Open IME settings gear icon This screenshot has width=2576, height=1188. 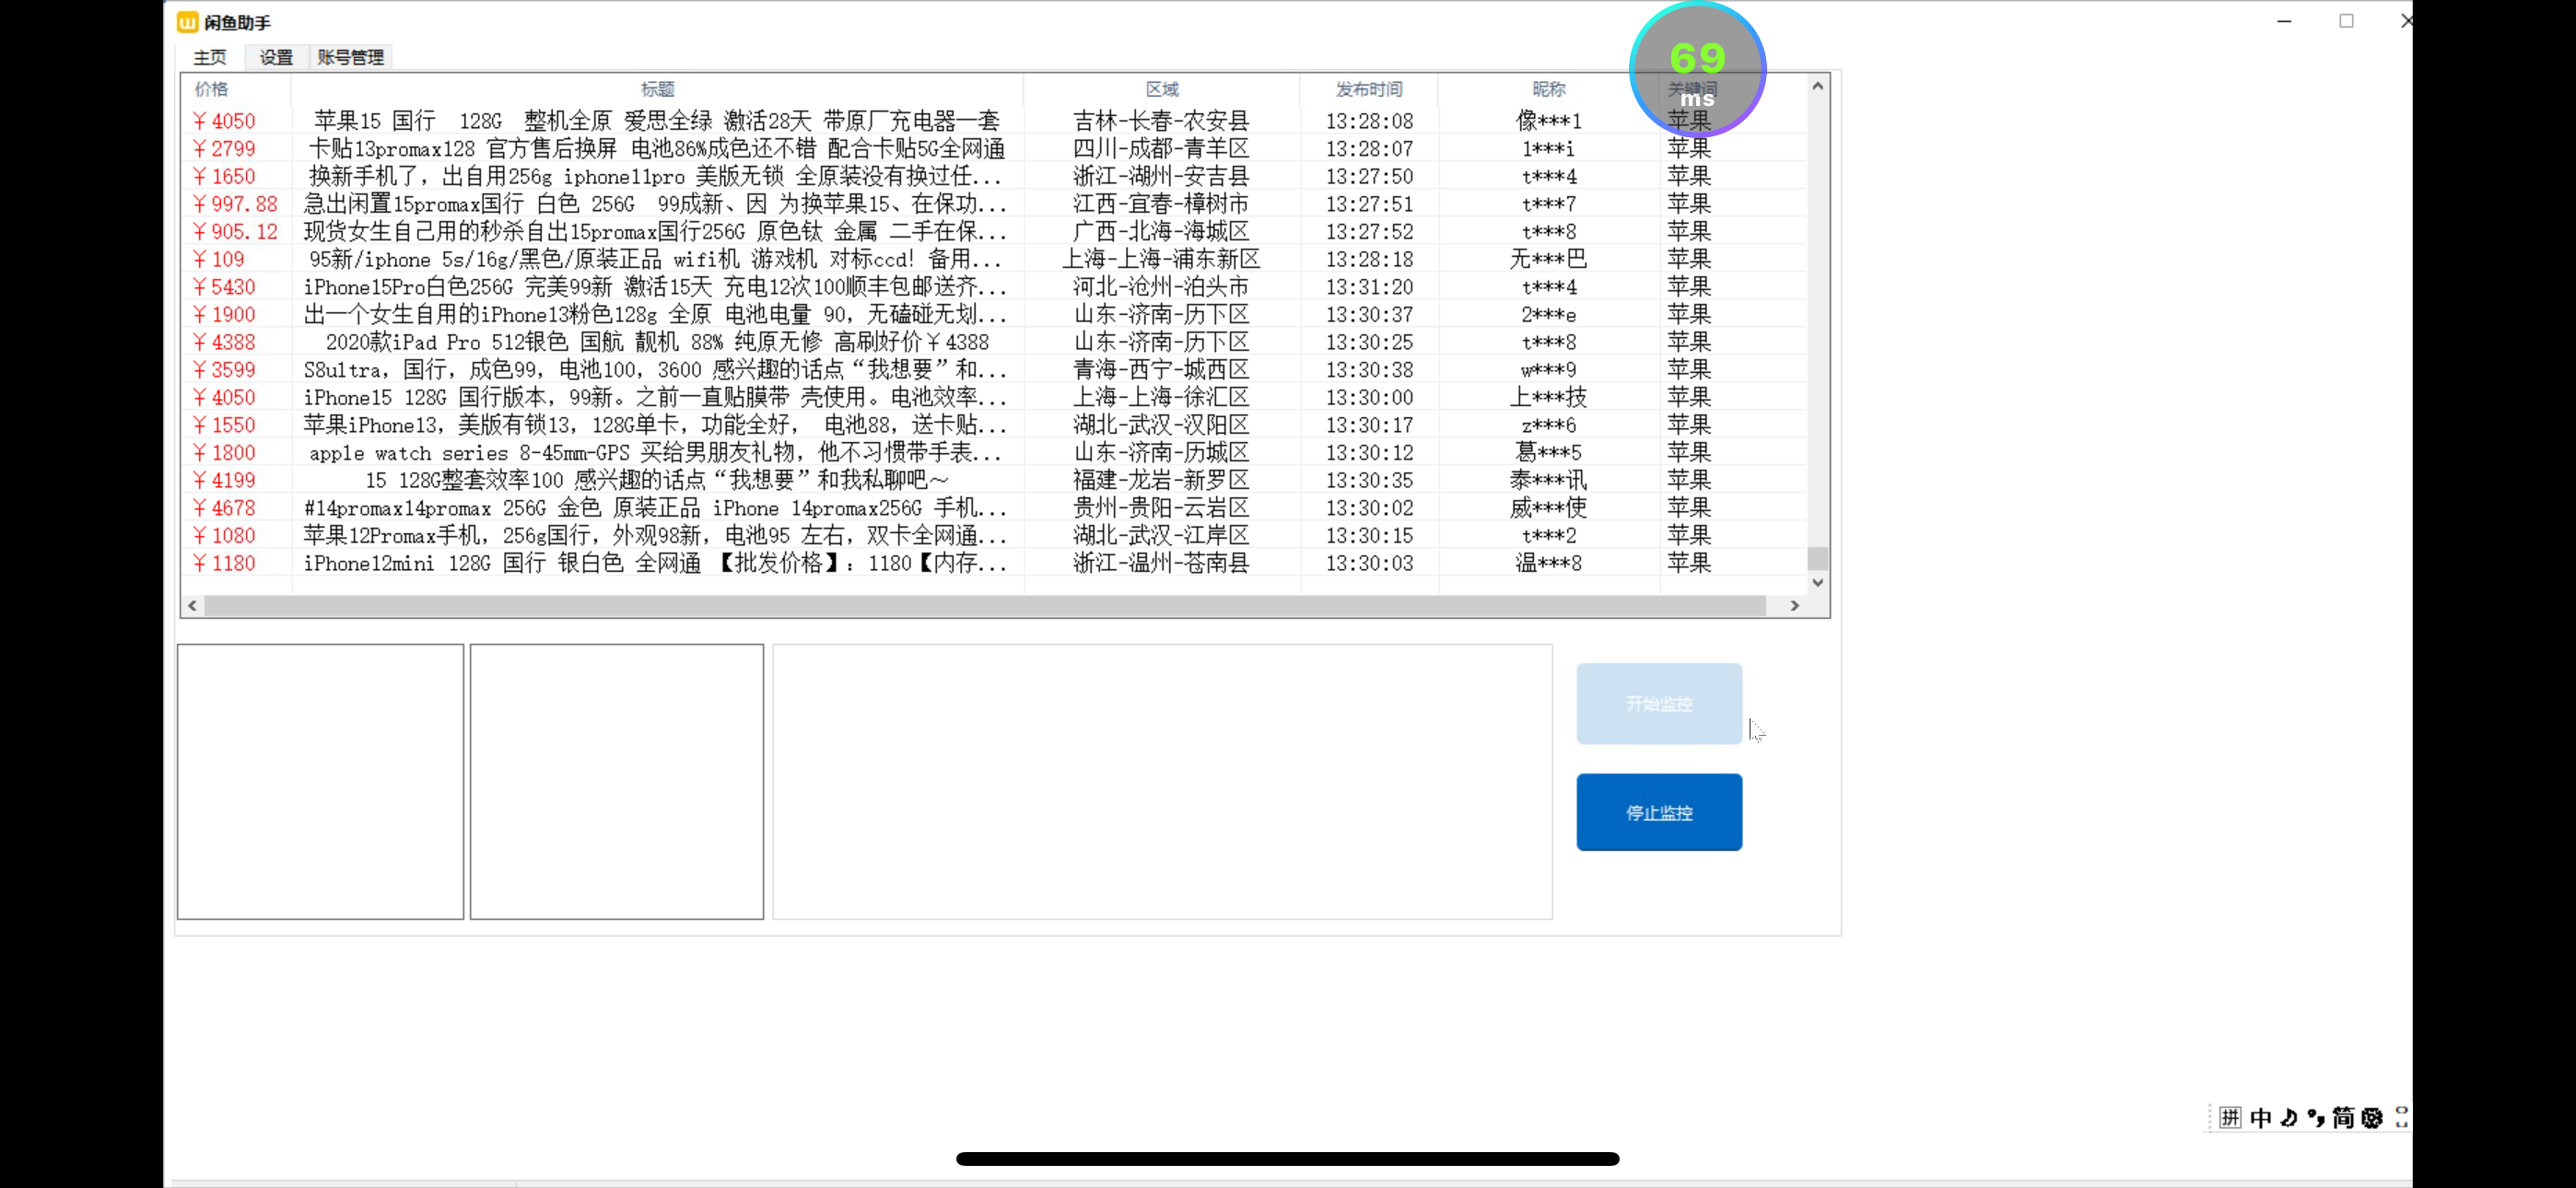pyautogui.click(x=2372, y=1118)
